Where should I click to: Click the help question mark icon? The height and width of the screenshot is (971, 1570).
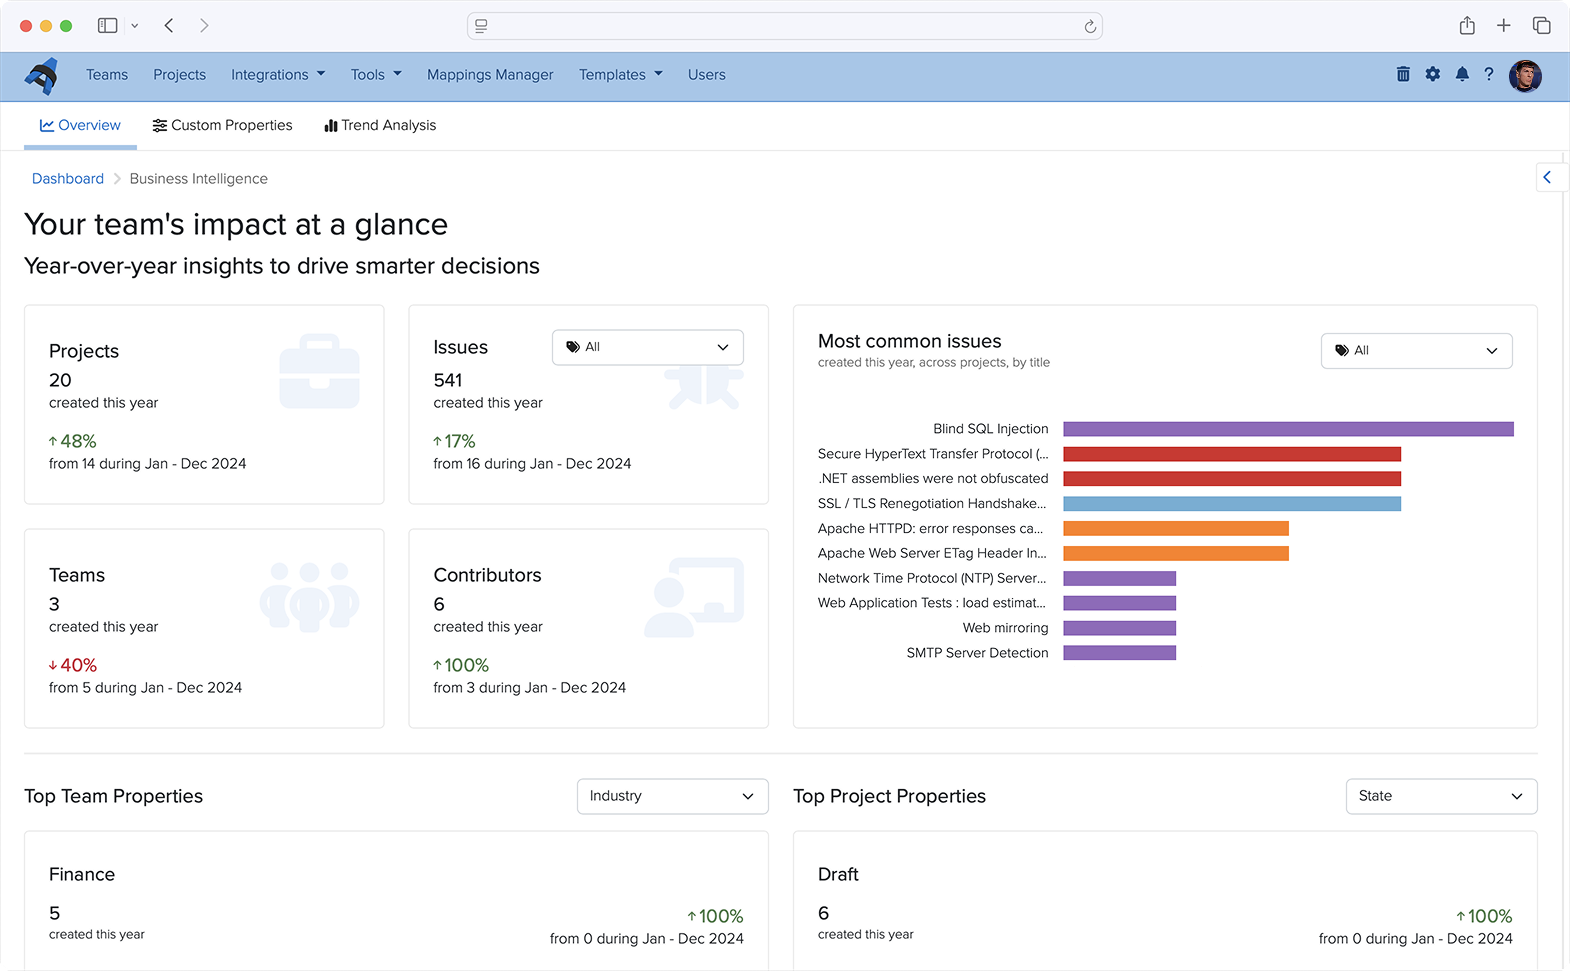(1489, 74)
